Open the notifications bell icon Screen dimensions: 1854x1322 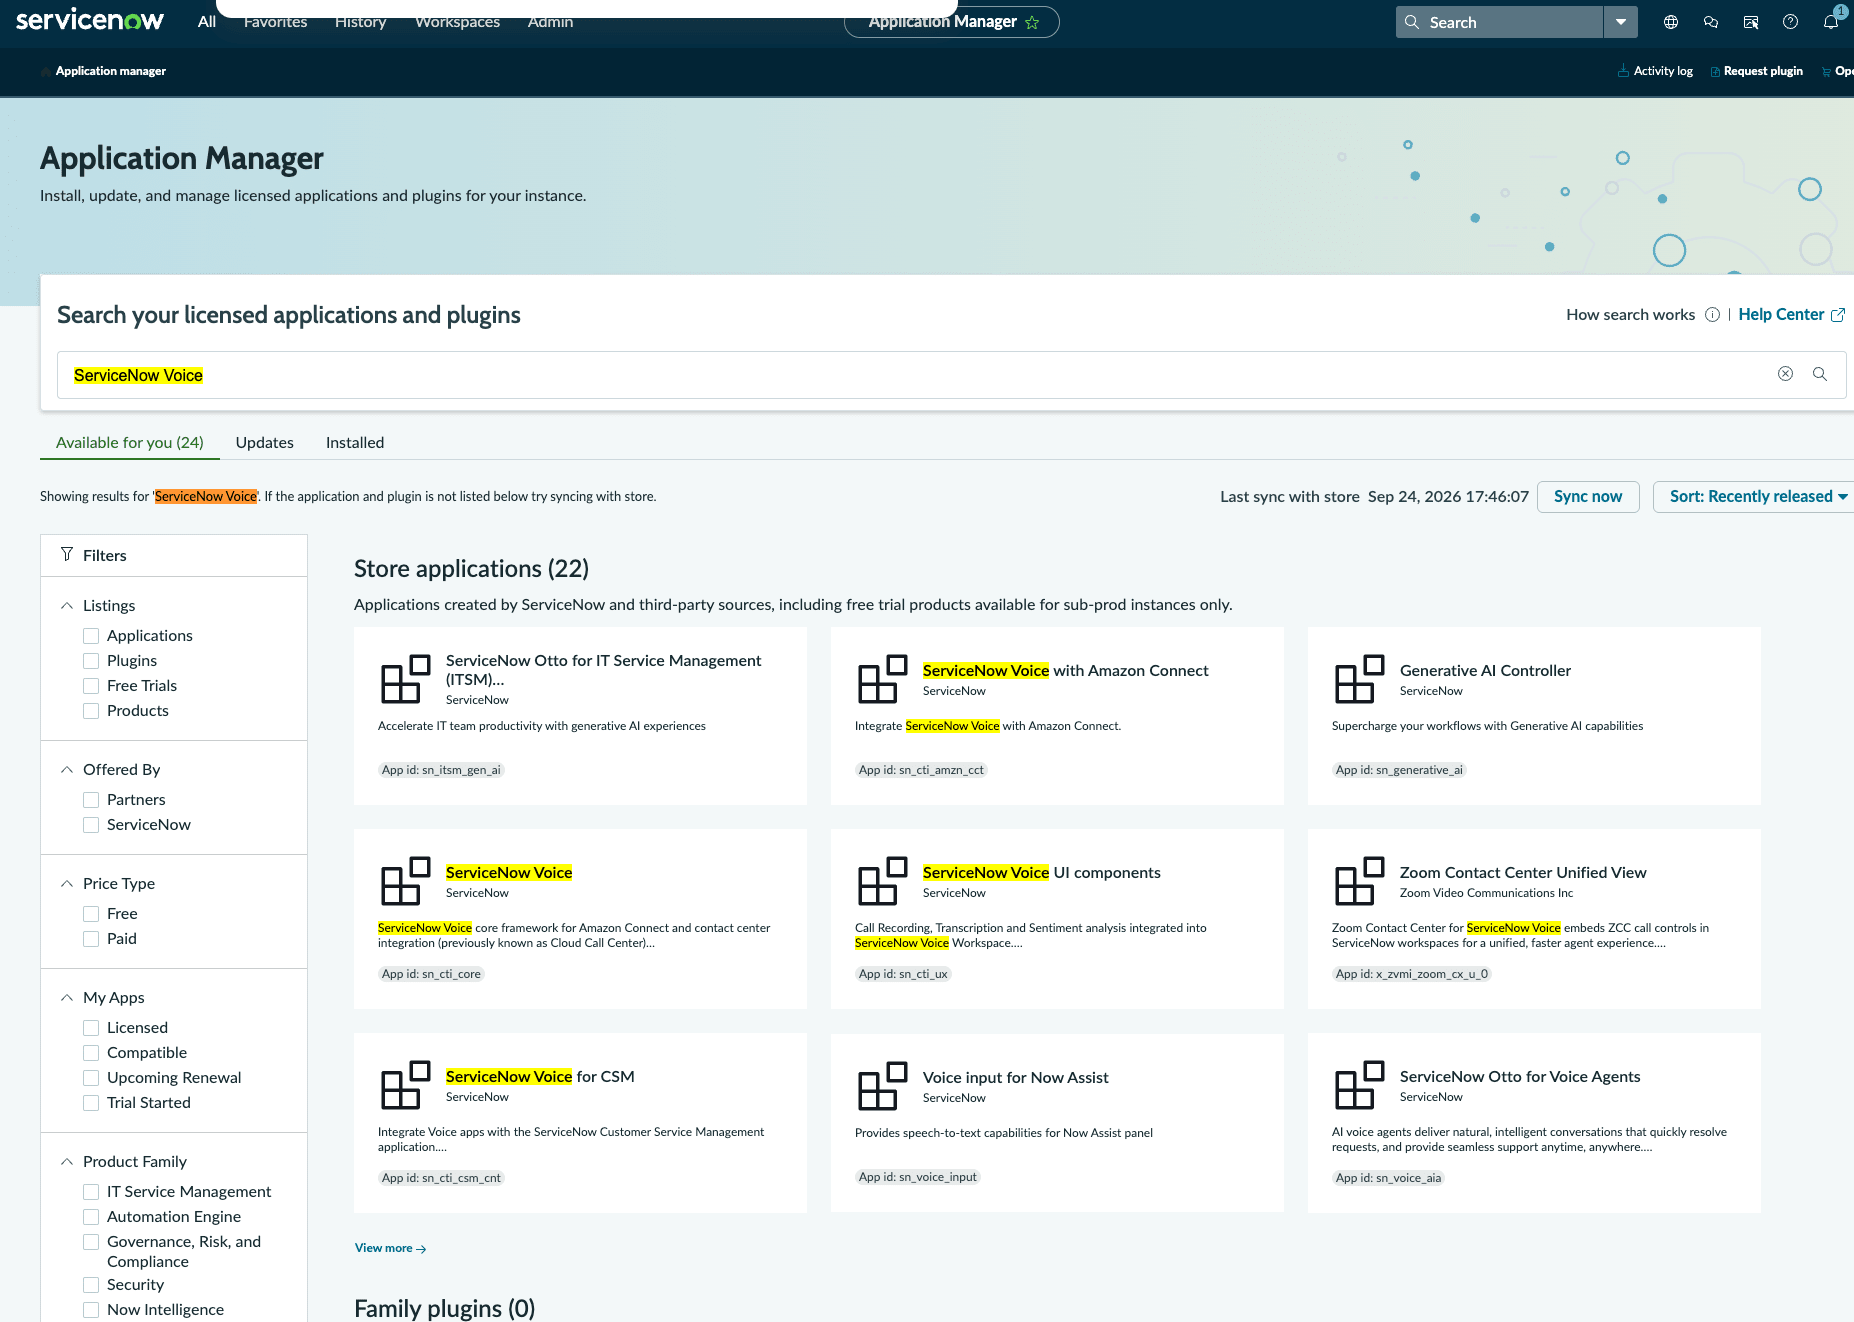click(1831, 22)
